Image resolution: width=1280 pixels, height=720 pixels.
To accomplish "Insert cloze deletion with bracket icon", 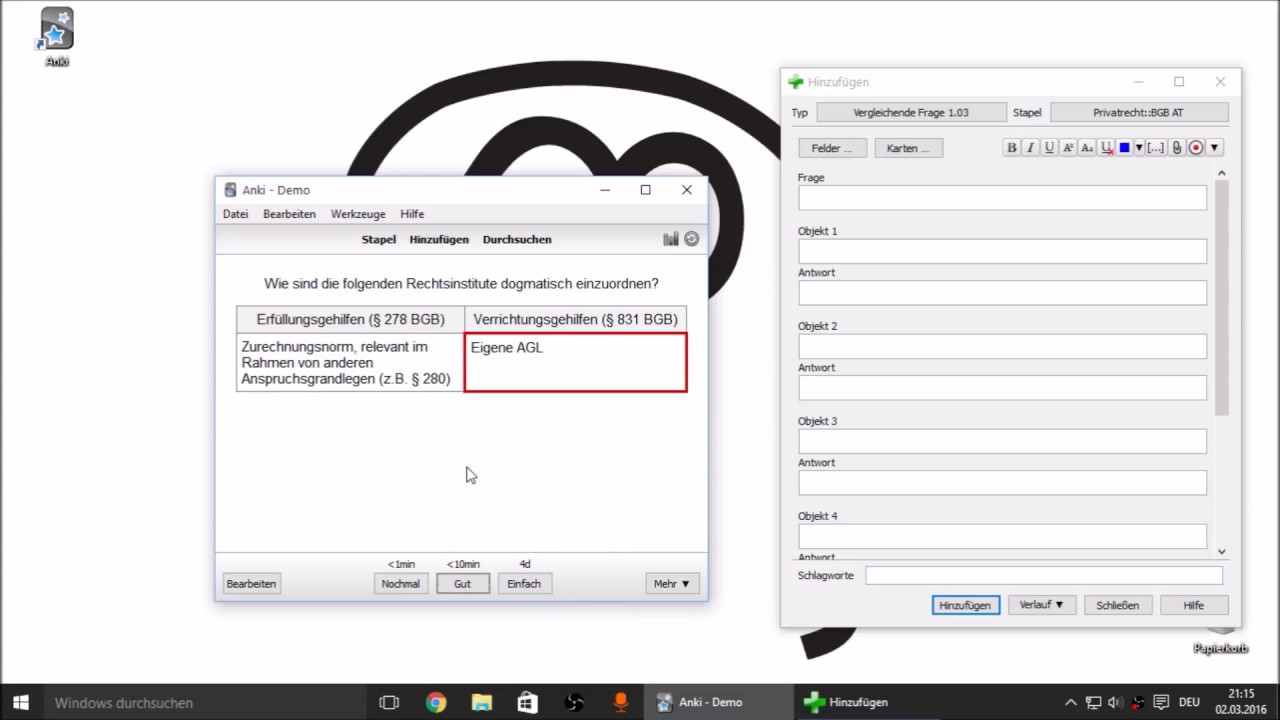I will coord(1156,148).
